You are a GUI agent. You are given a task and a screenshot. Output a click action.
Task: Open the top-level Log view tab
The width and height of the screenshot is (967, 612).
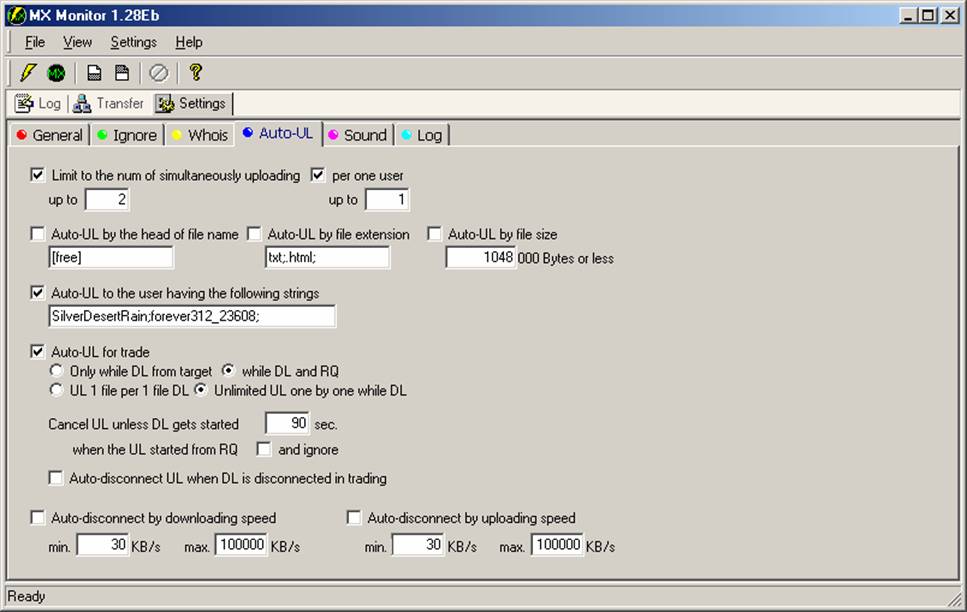click(x=38, y=103)
